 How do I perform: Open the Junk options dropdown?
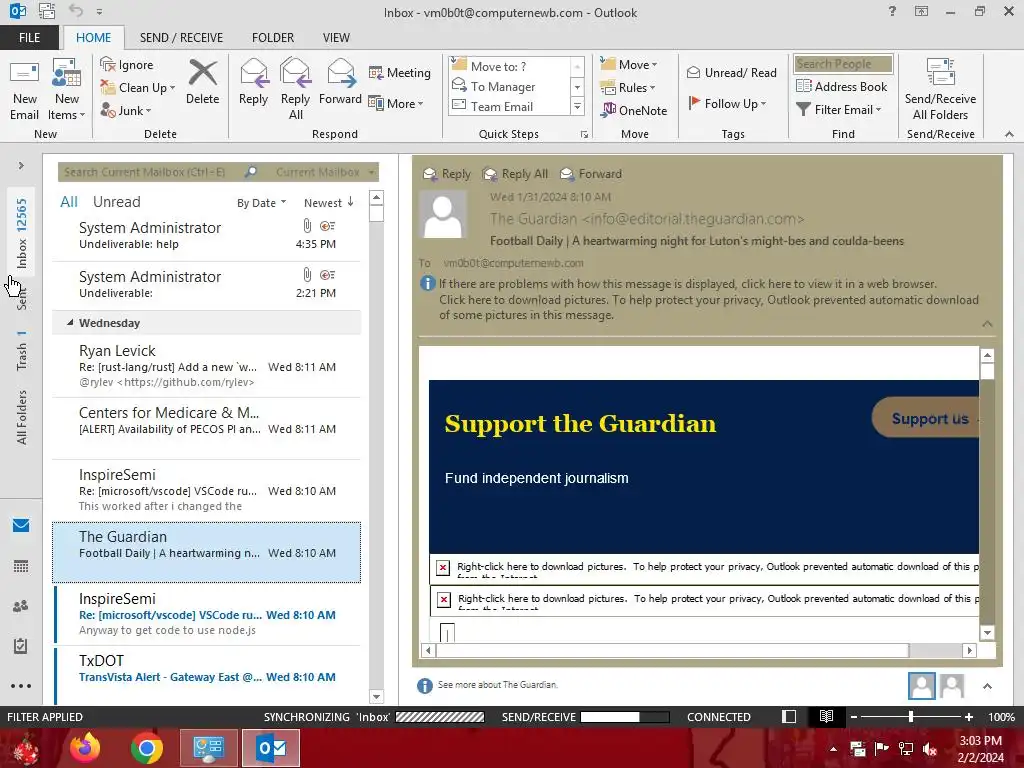(x=125, y=110)
